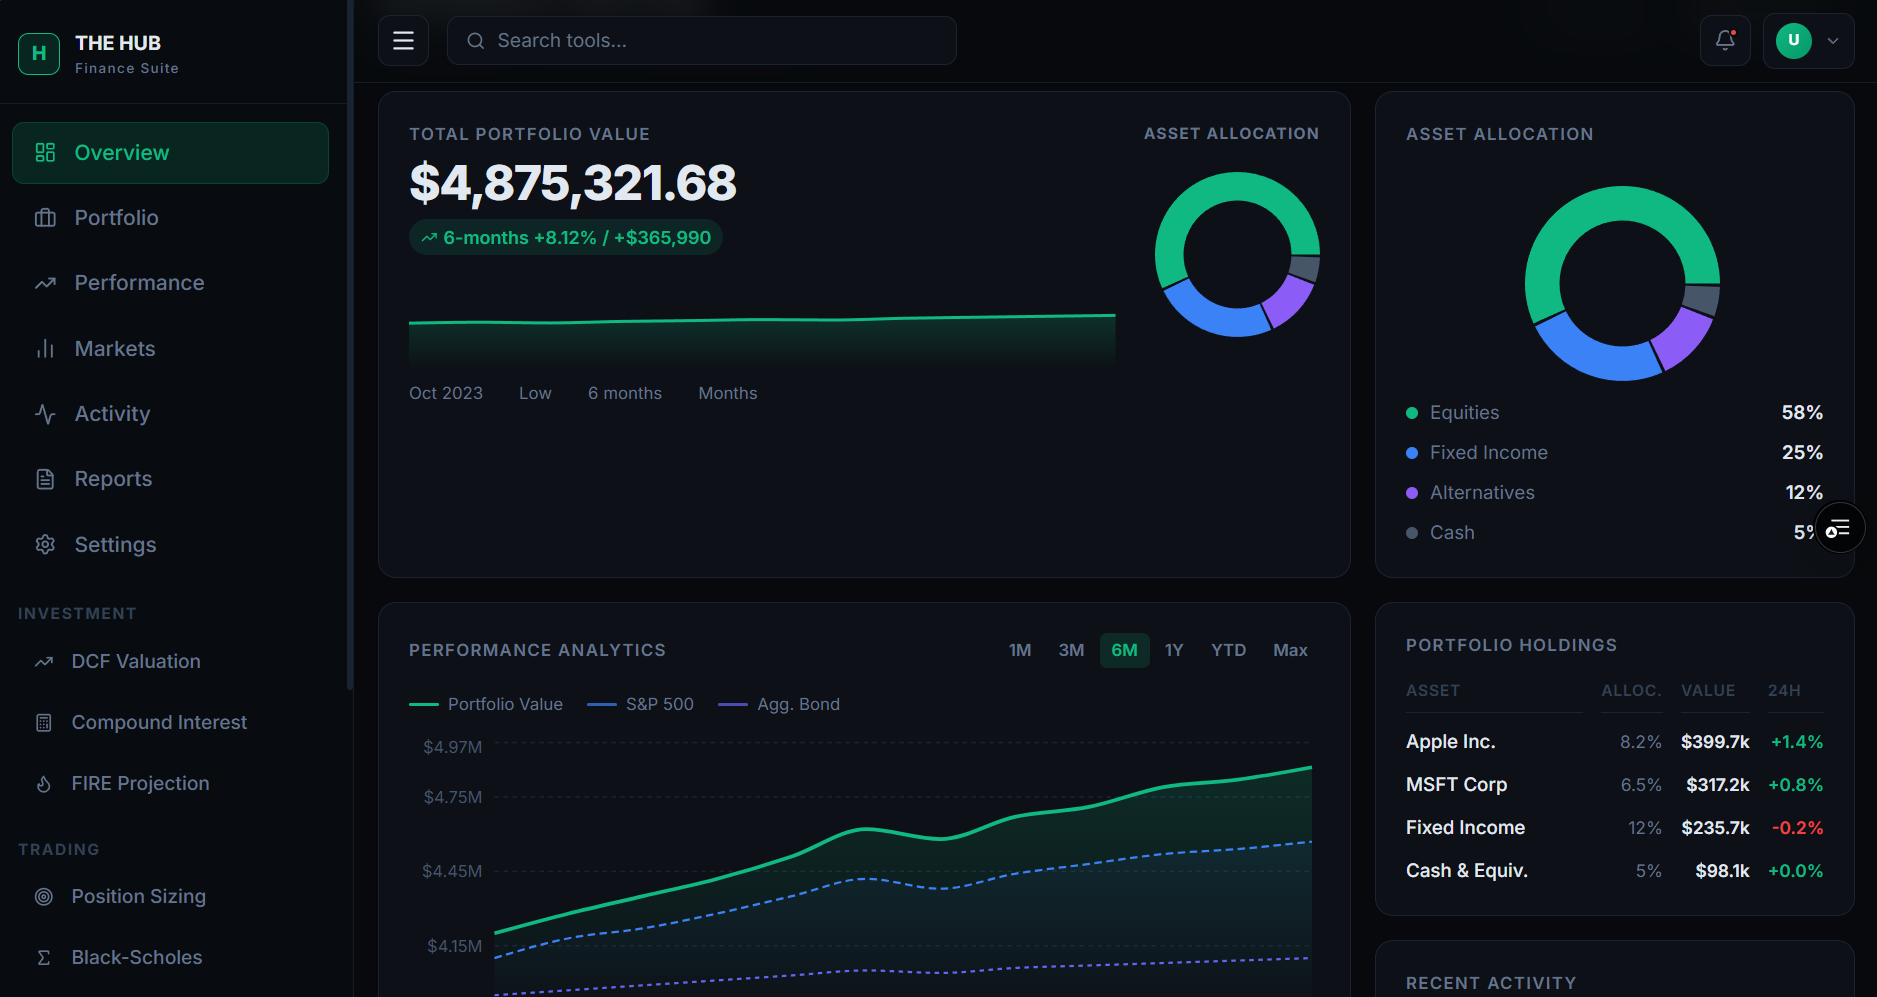This screenshot has width=1877, height=997.
Task: Select the 1Y time range tab
Action: [1174, 651]
